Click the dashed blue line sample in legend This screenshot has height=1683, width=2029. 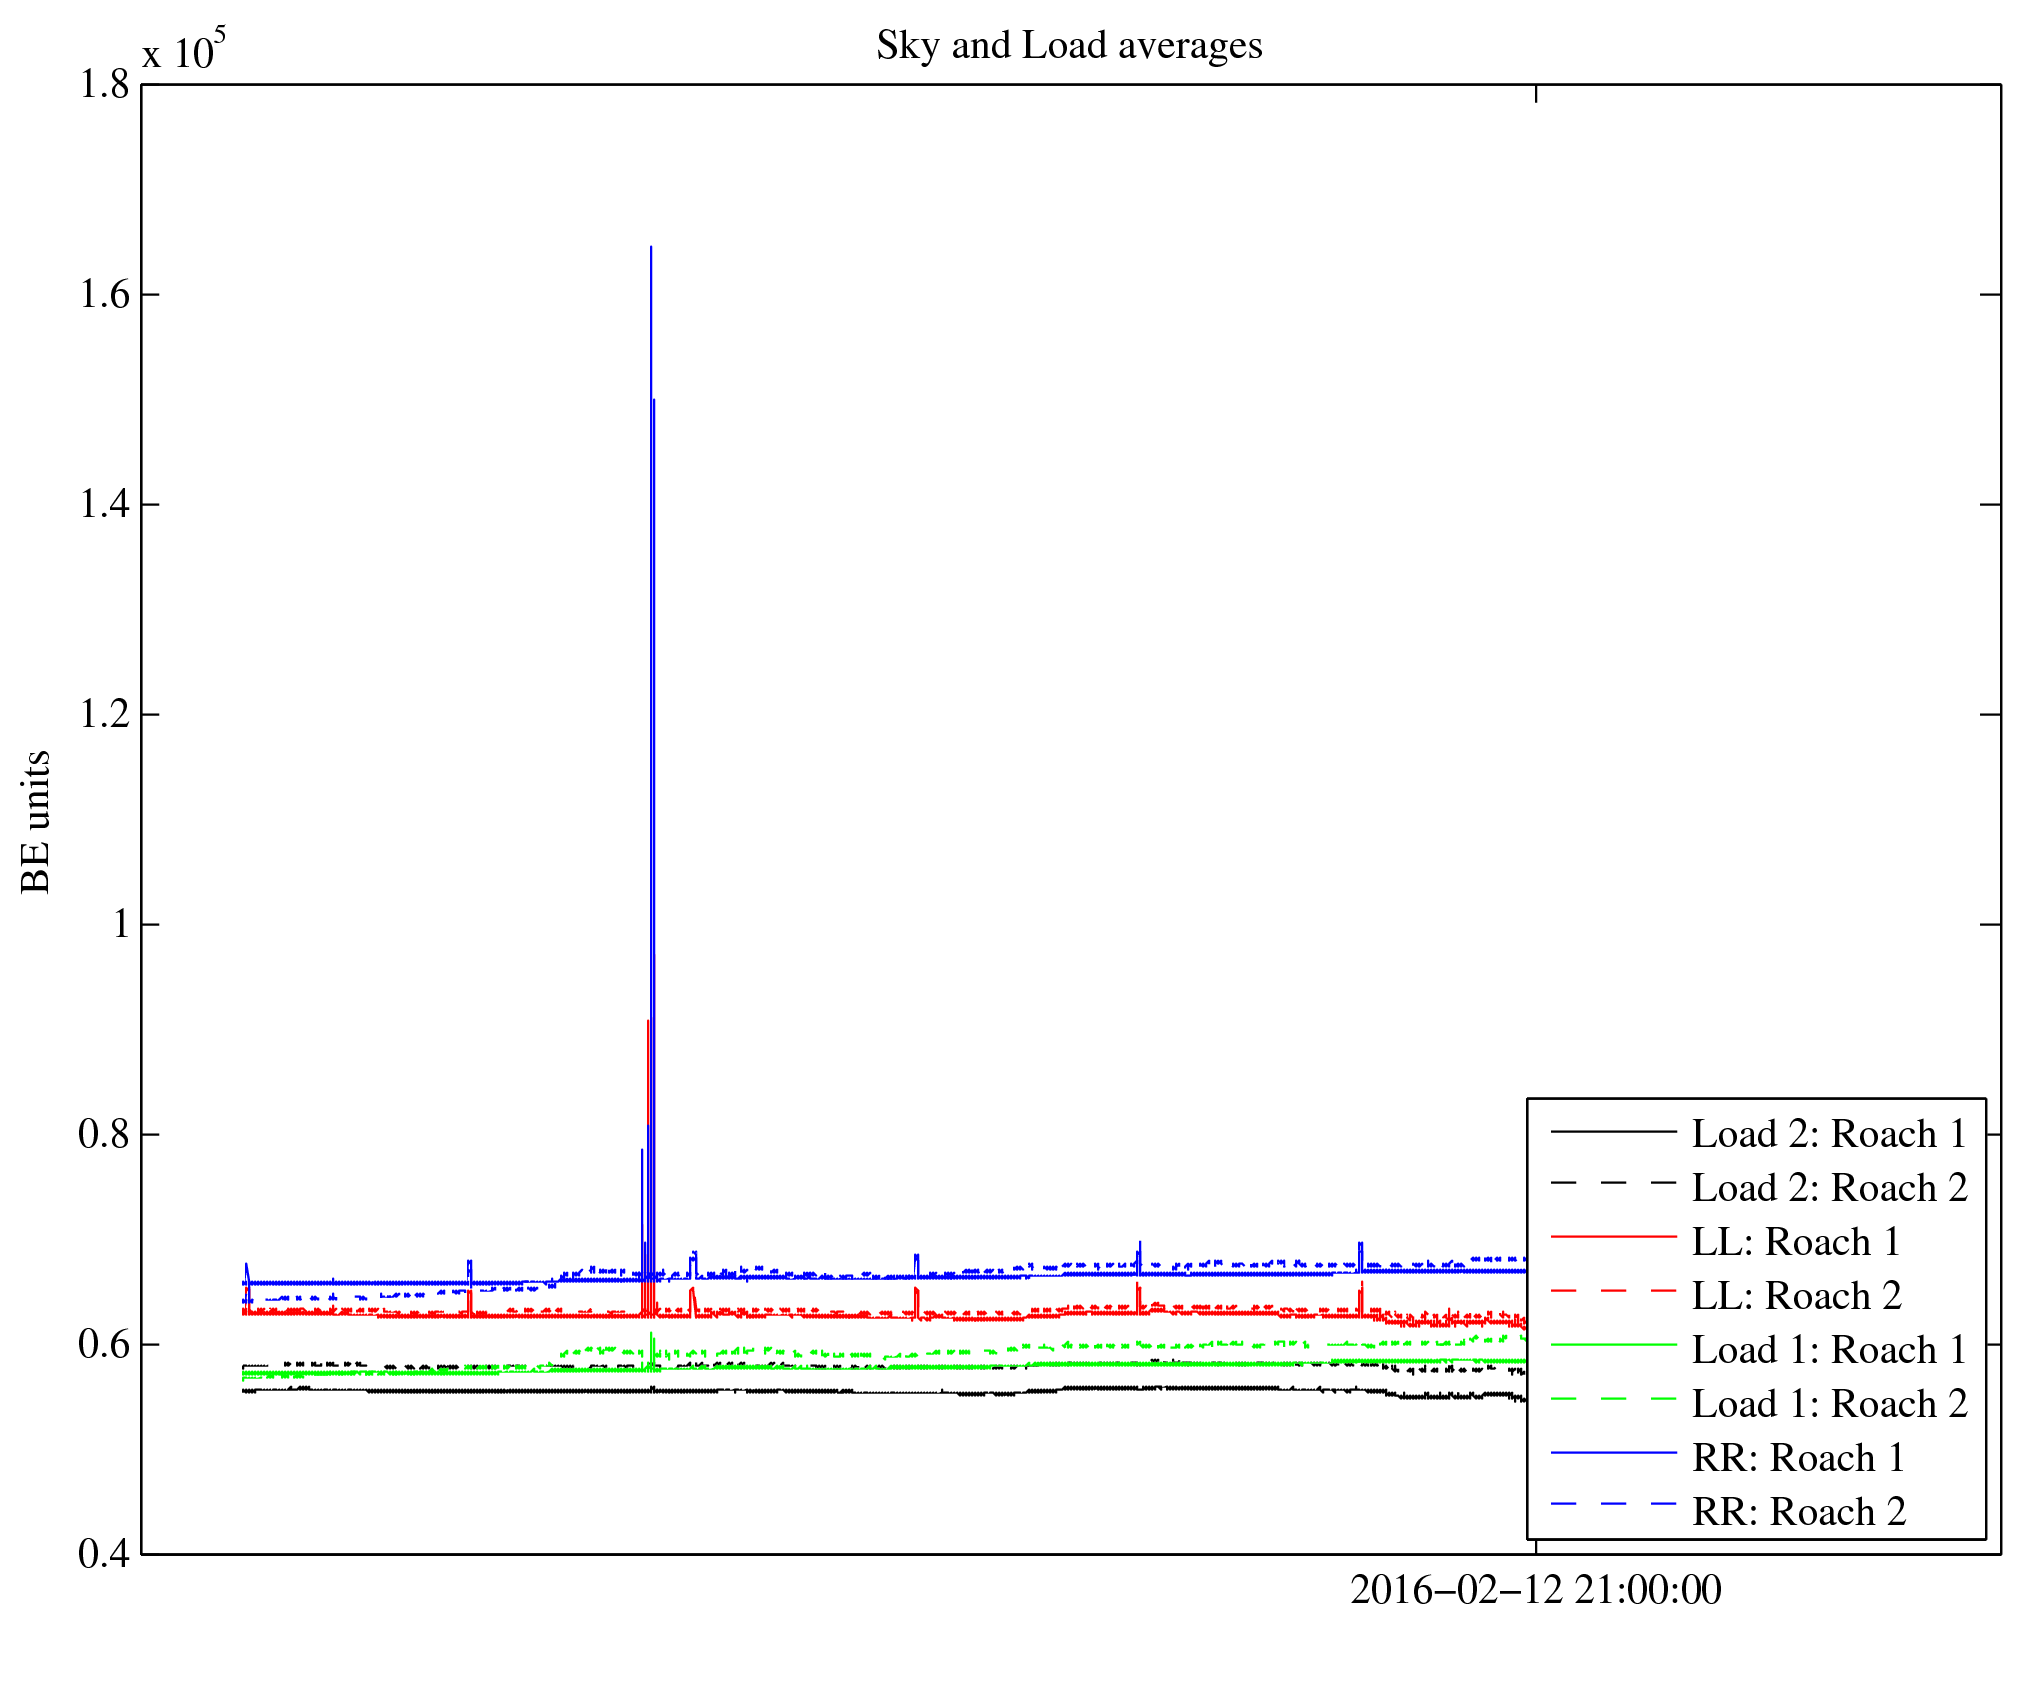(1613, 1503)
